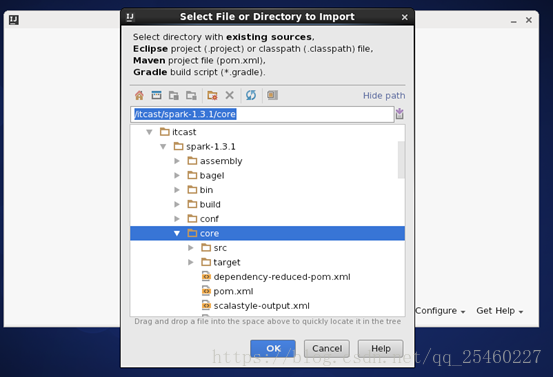Select the spark-1.3.1 folder row
The height and width of the screenshot is (377, 553).
point(267,147)
